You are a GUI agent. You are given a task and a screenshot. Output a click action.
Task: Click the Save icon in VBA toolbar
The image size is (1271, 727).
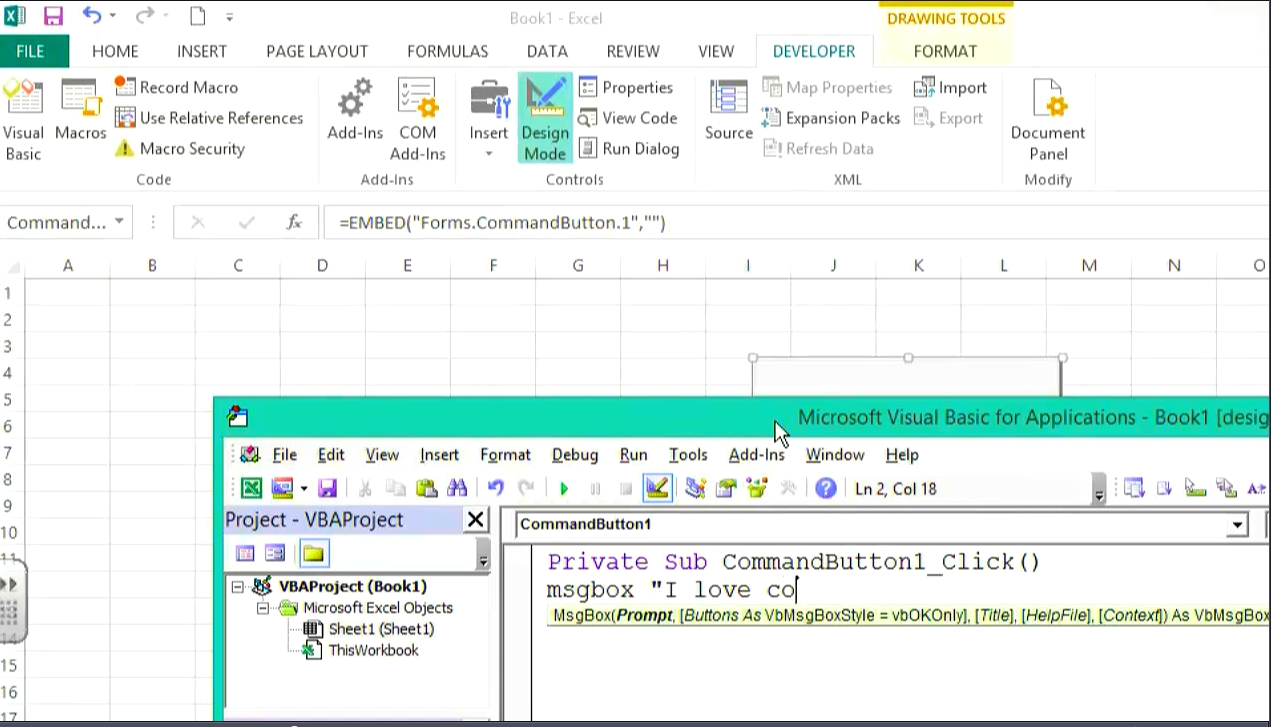[327, 488]
